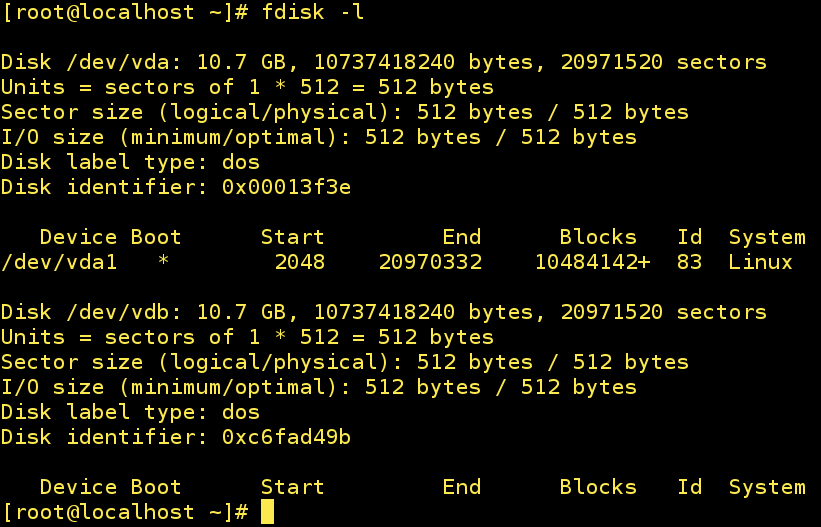Screen dimensions: 821x527
Task: Click the "dos" label type under /dev/vdb
Action: click(241, 412)
